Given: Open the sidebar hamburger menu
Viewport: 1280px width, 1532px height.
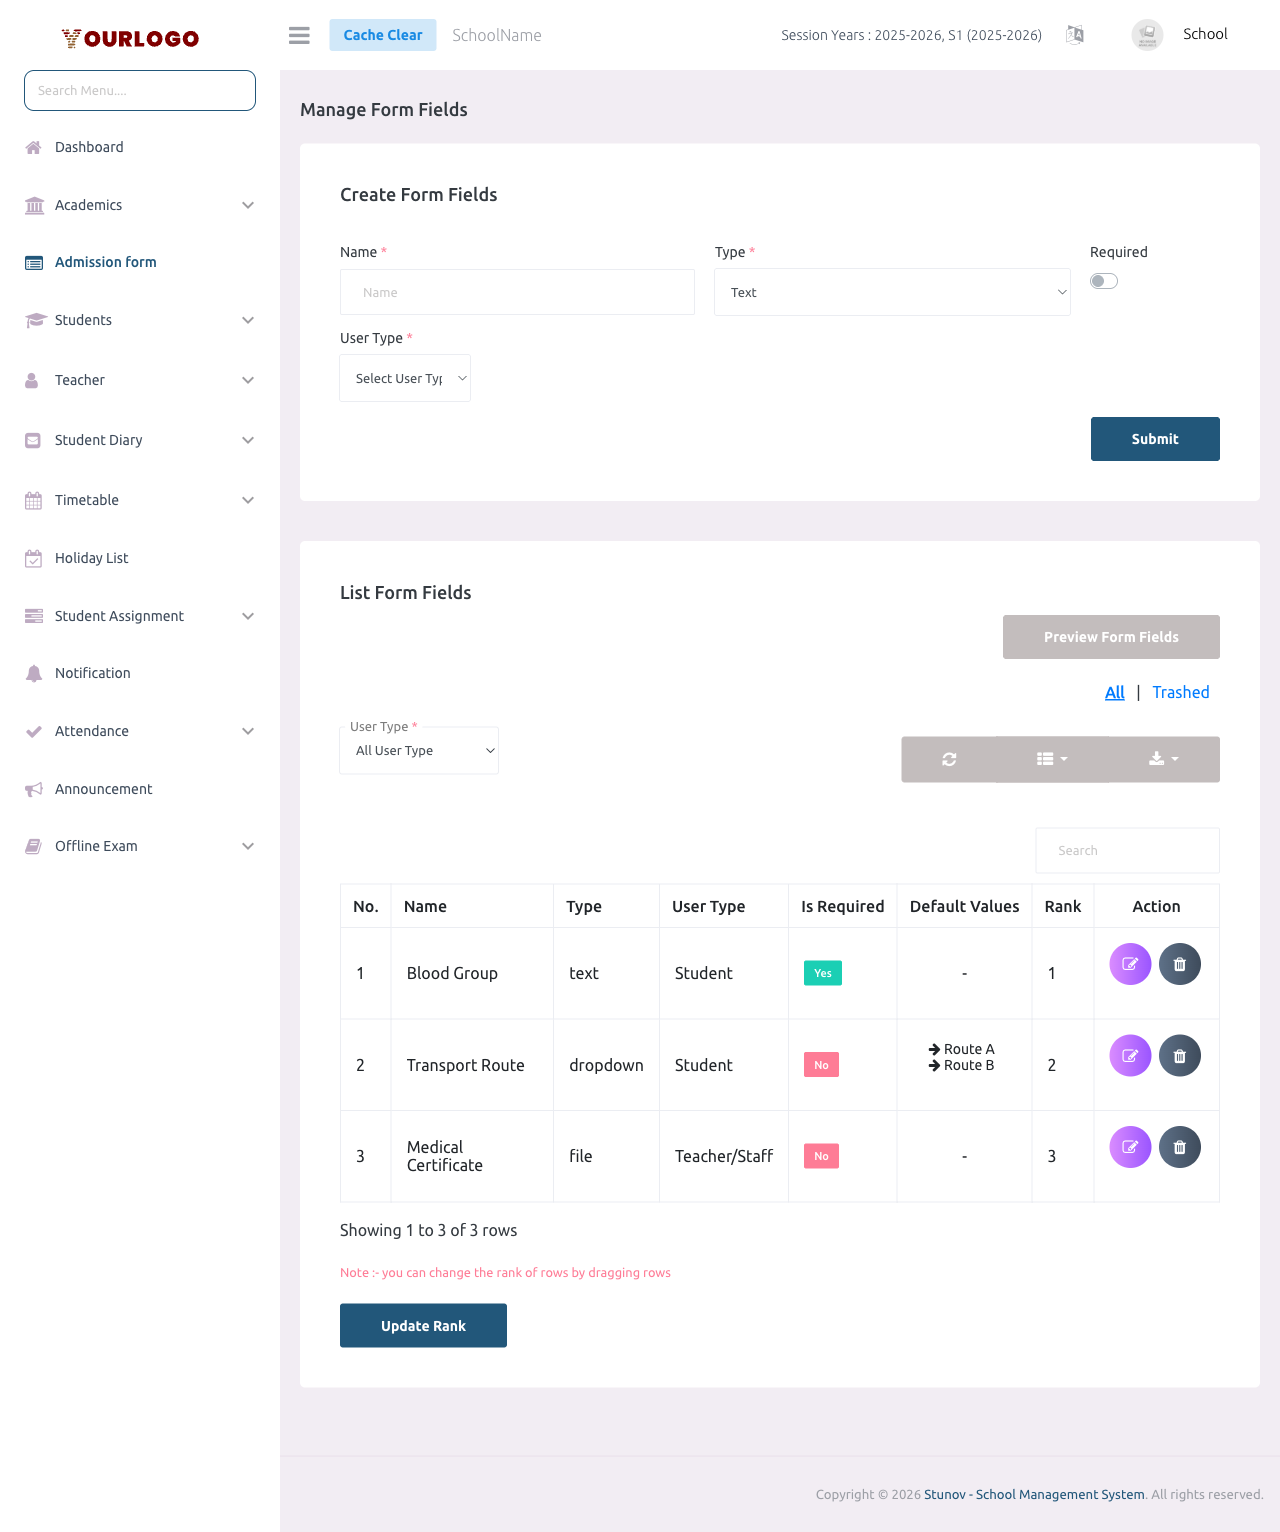Looking at the screenshot, I should (x=298, y=35).
